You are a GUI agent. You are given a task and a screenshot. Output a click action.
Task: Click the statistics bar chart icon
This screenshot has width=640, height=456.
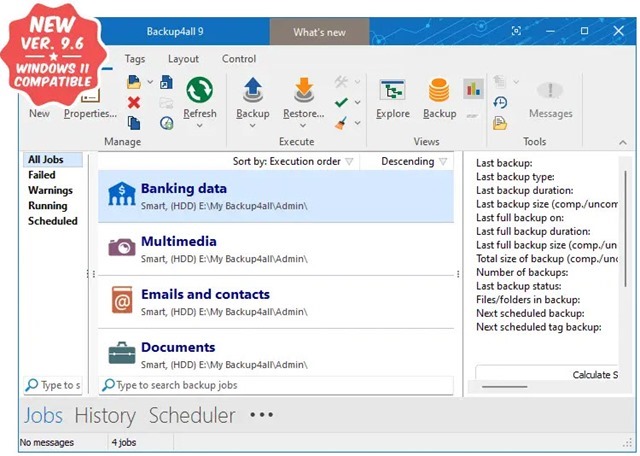473,90
